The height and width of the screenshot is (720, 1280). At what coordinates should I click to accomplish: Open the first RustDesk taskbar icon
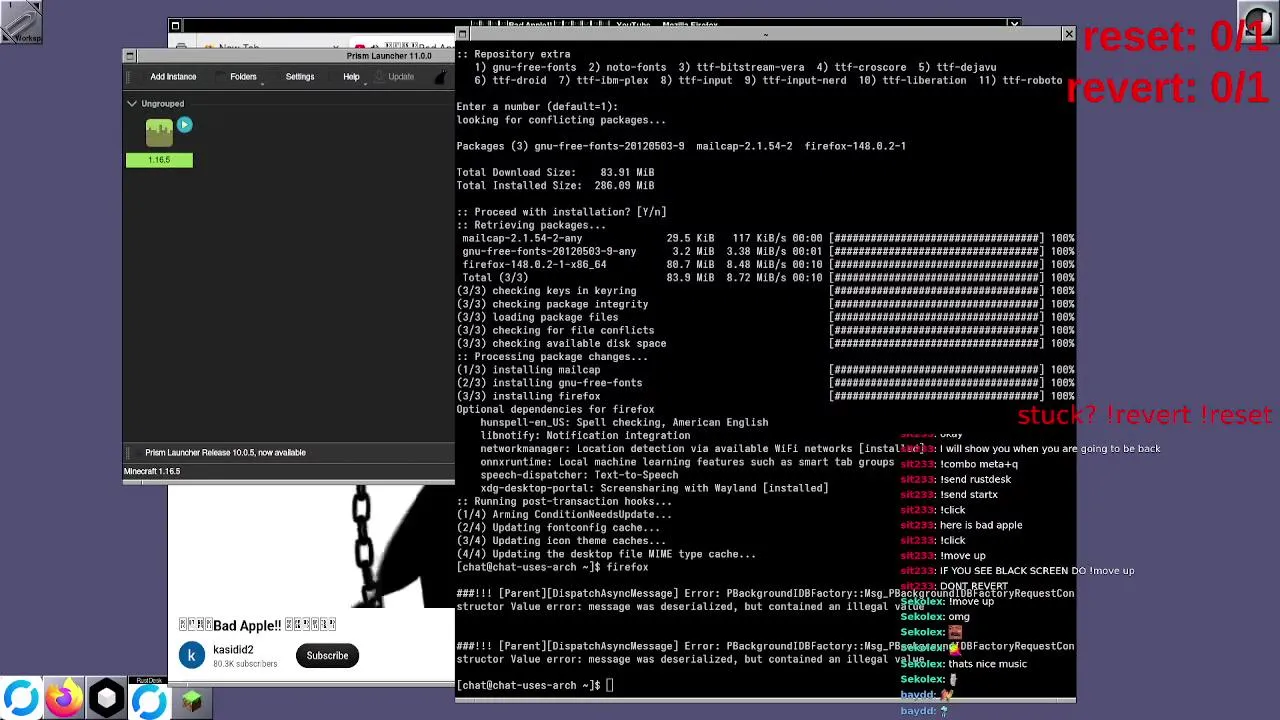click(21, 700)
